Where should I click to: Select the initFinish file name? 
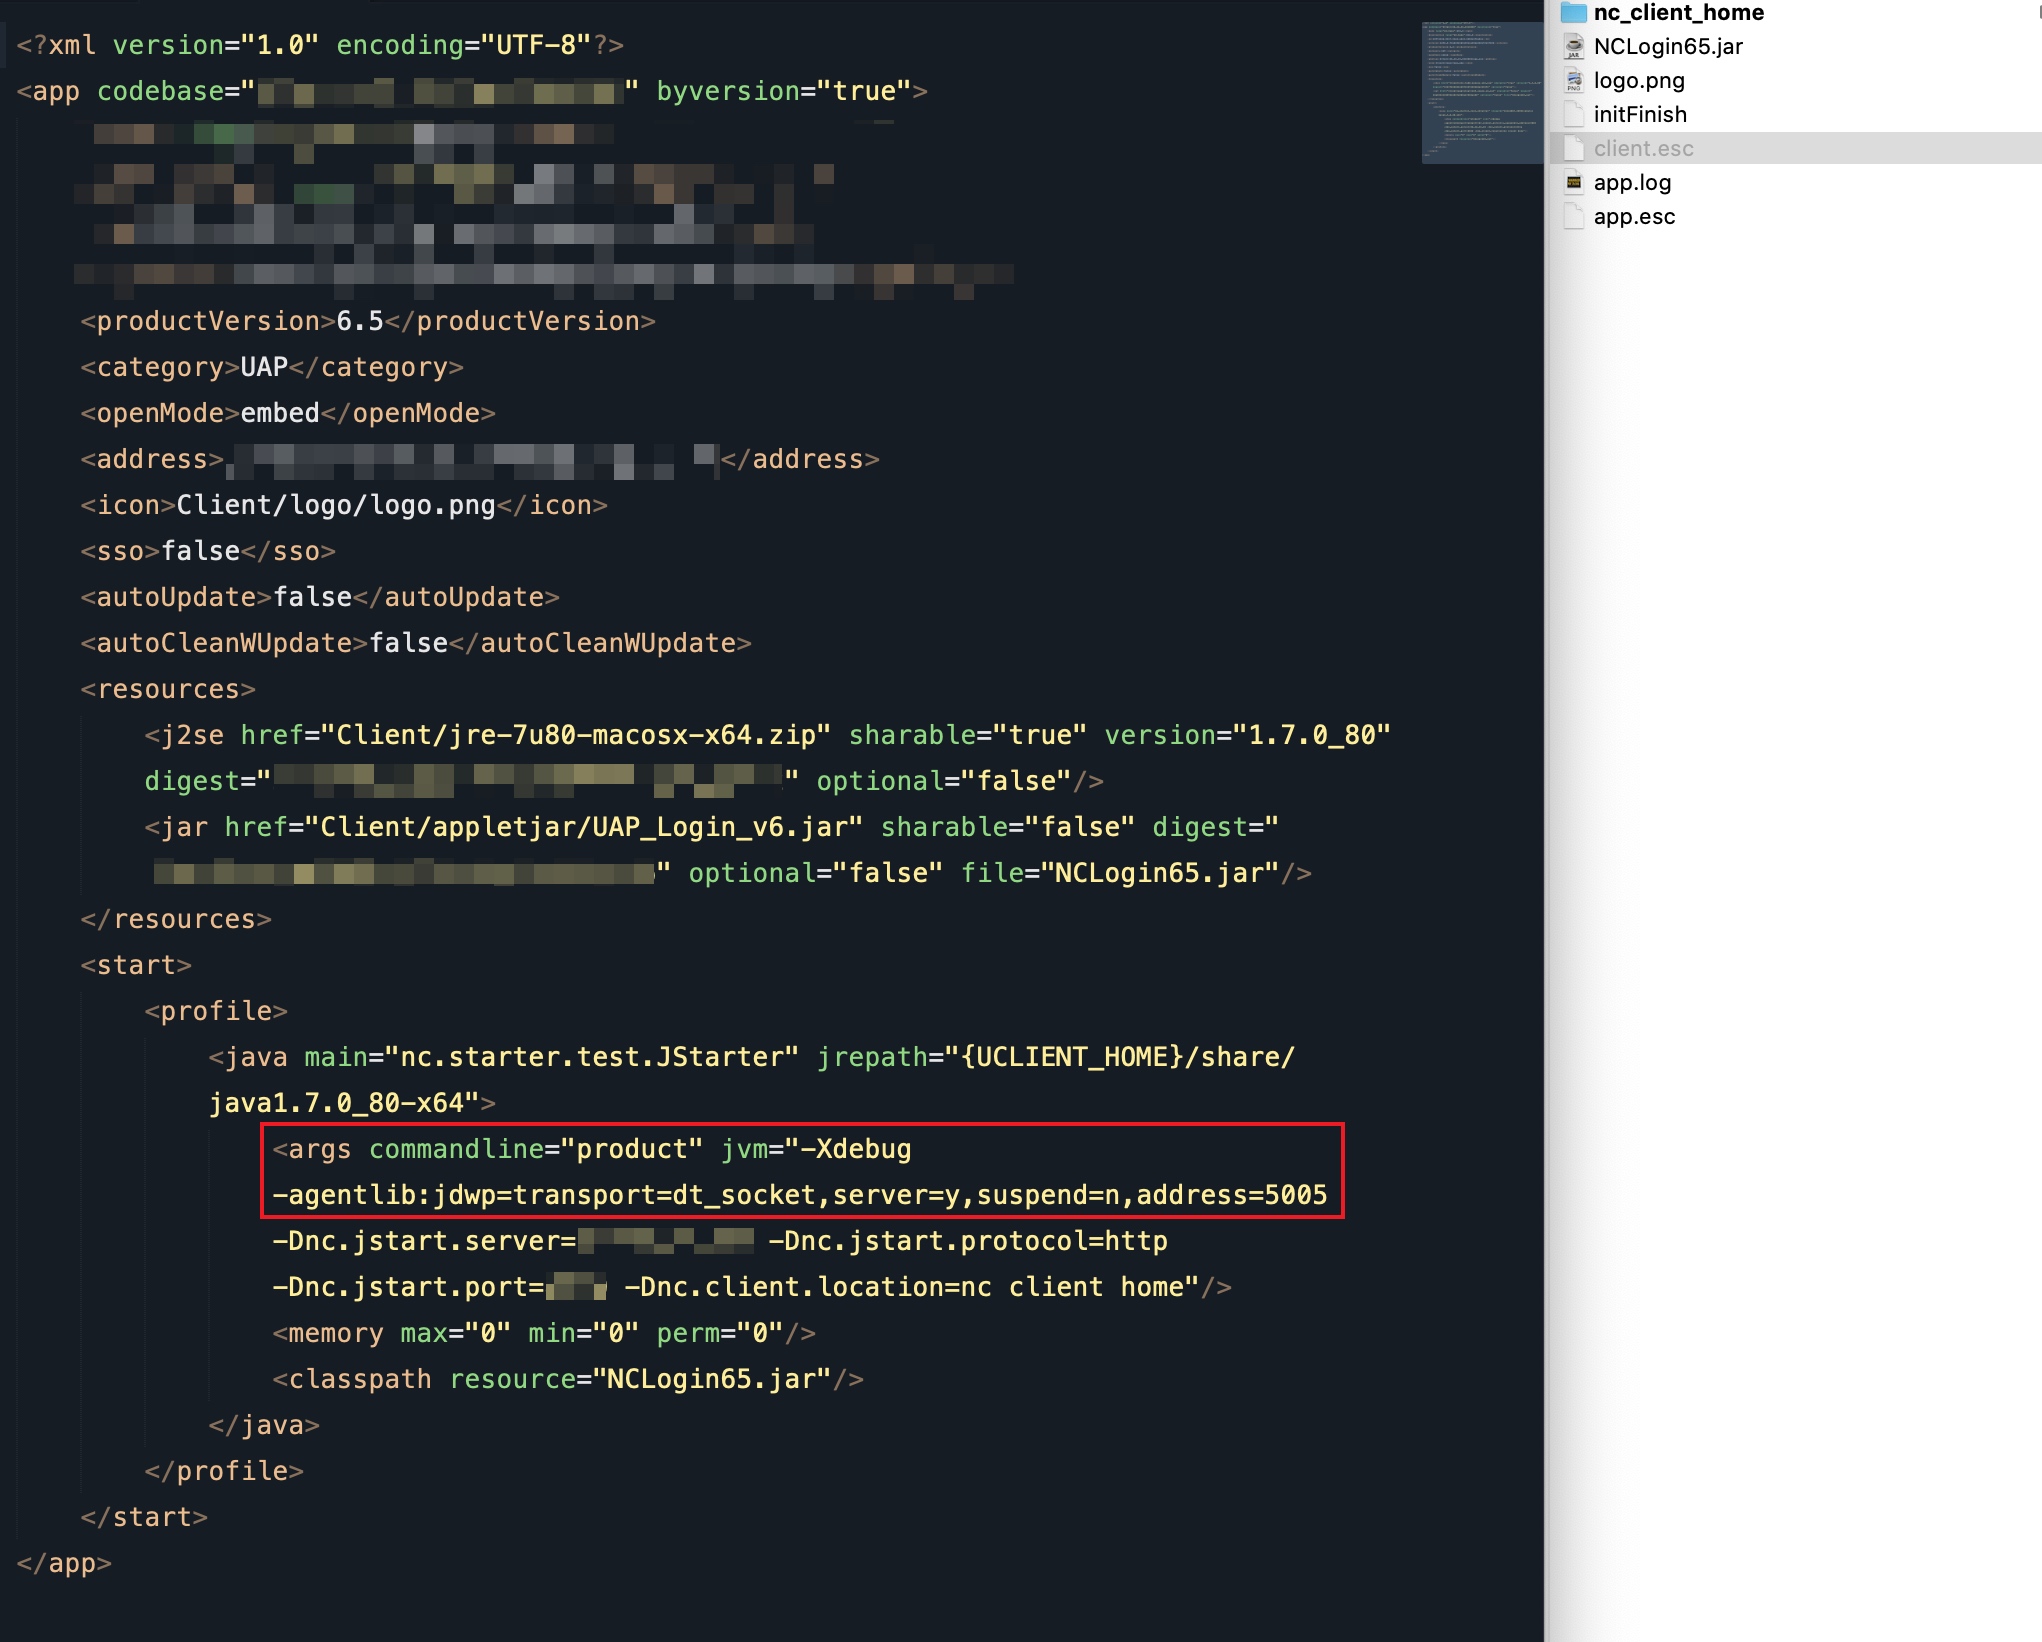[1640, 114]
